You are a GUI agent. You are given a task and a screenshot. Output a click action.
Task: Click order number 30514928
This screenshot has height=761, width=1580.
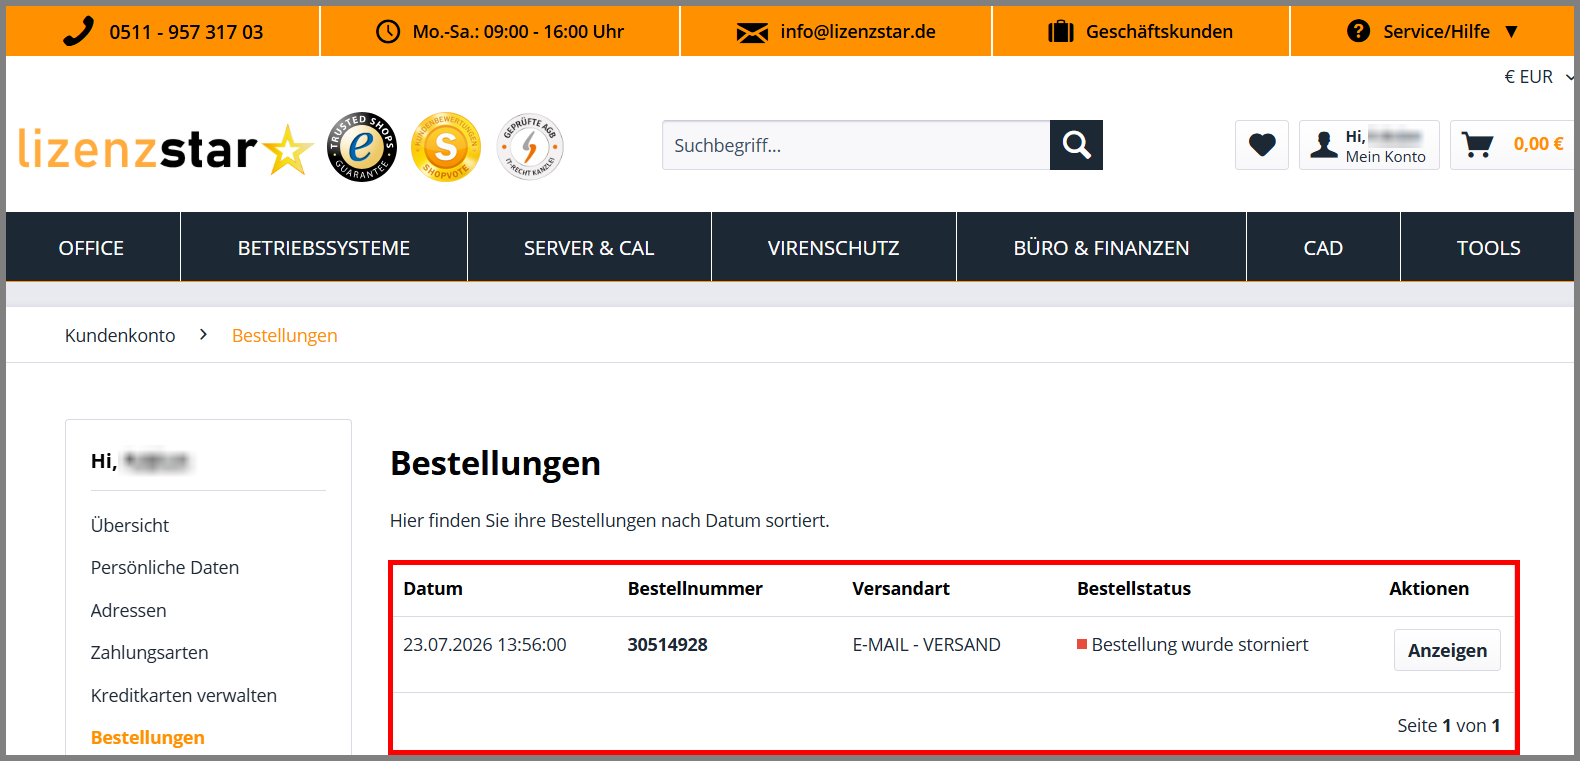668,645
